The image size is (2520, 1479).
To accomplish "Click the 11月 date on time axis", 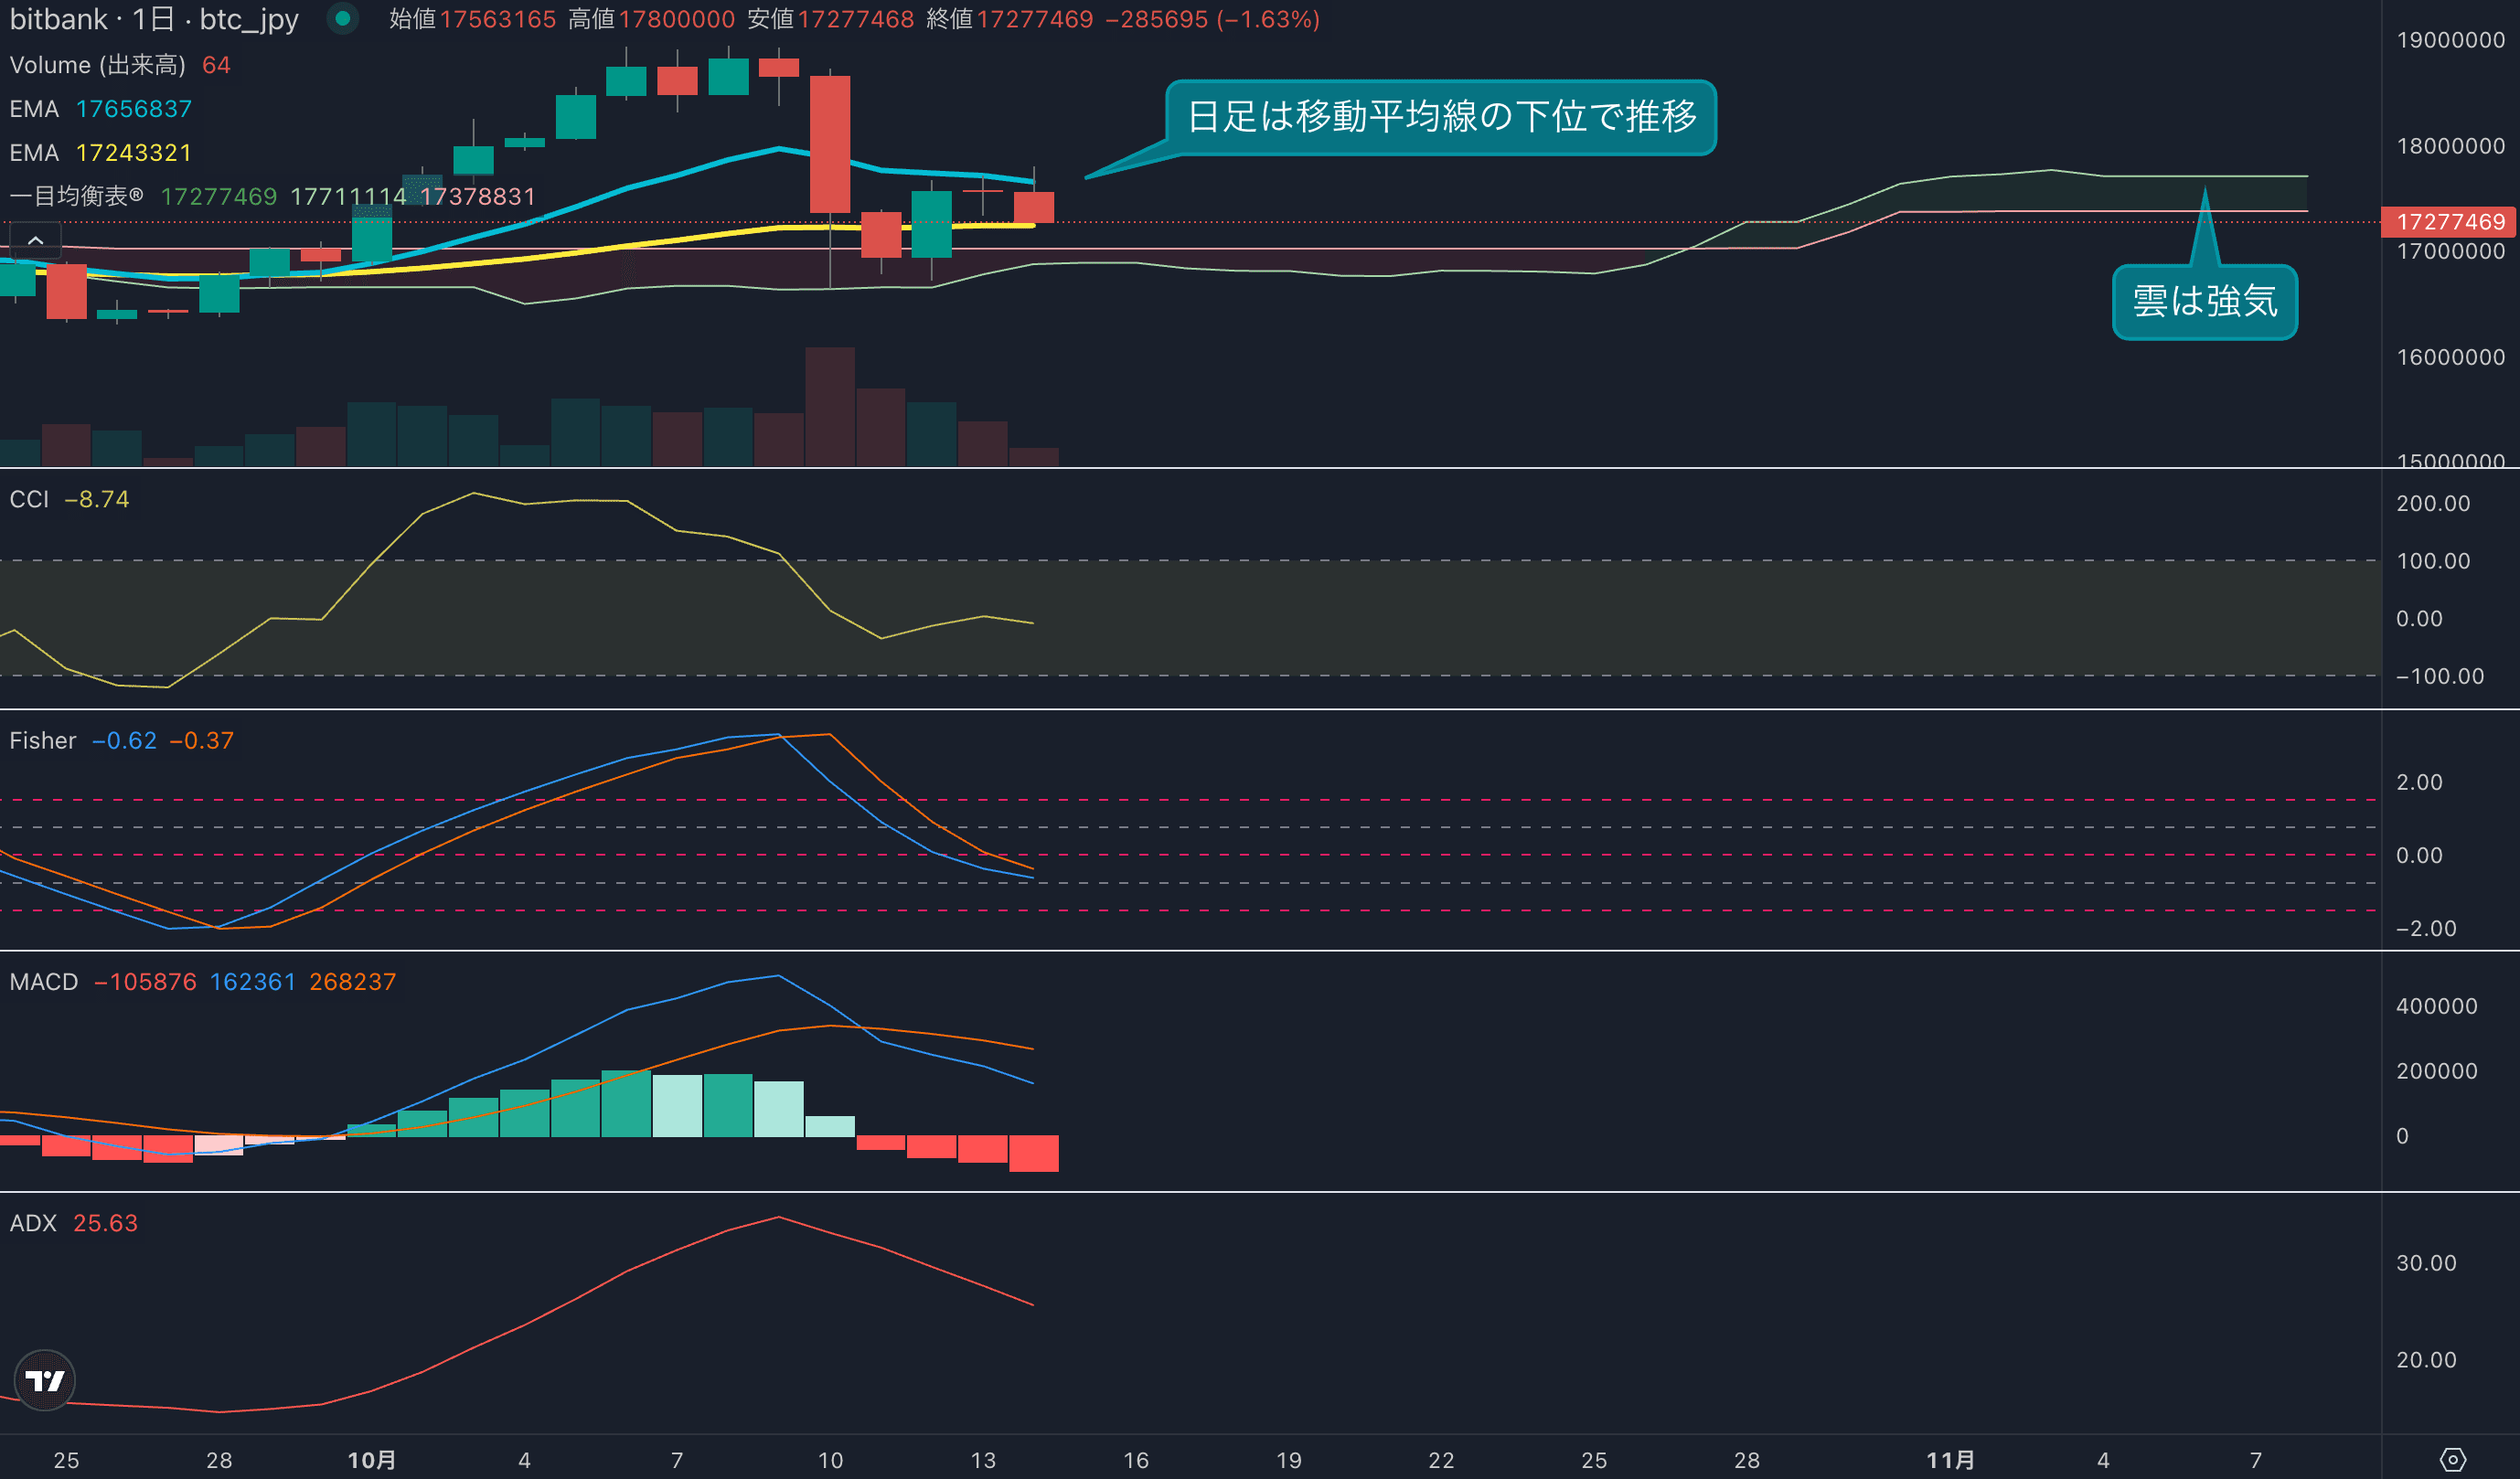I will (1950, 1459).
